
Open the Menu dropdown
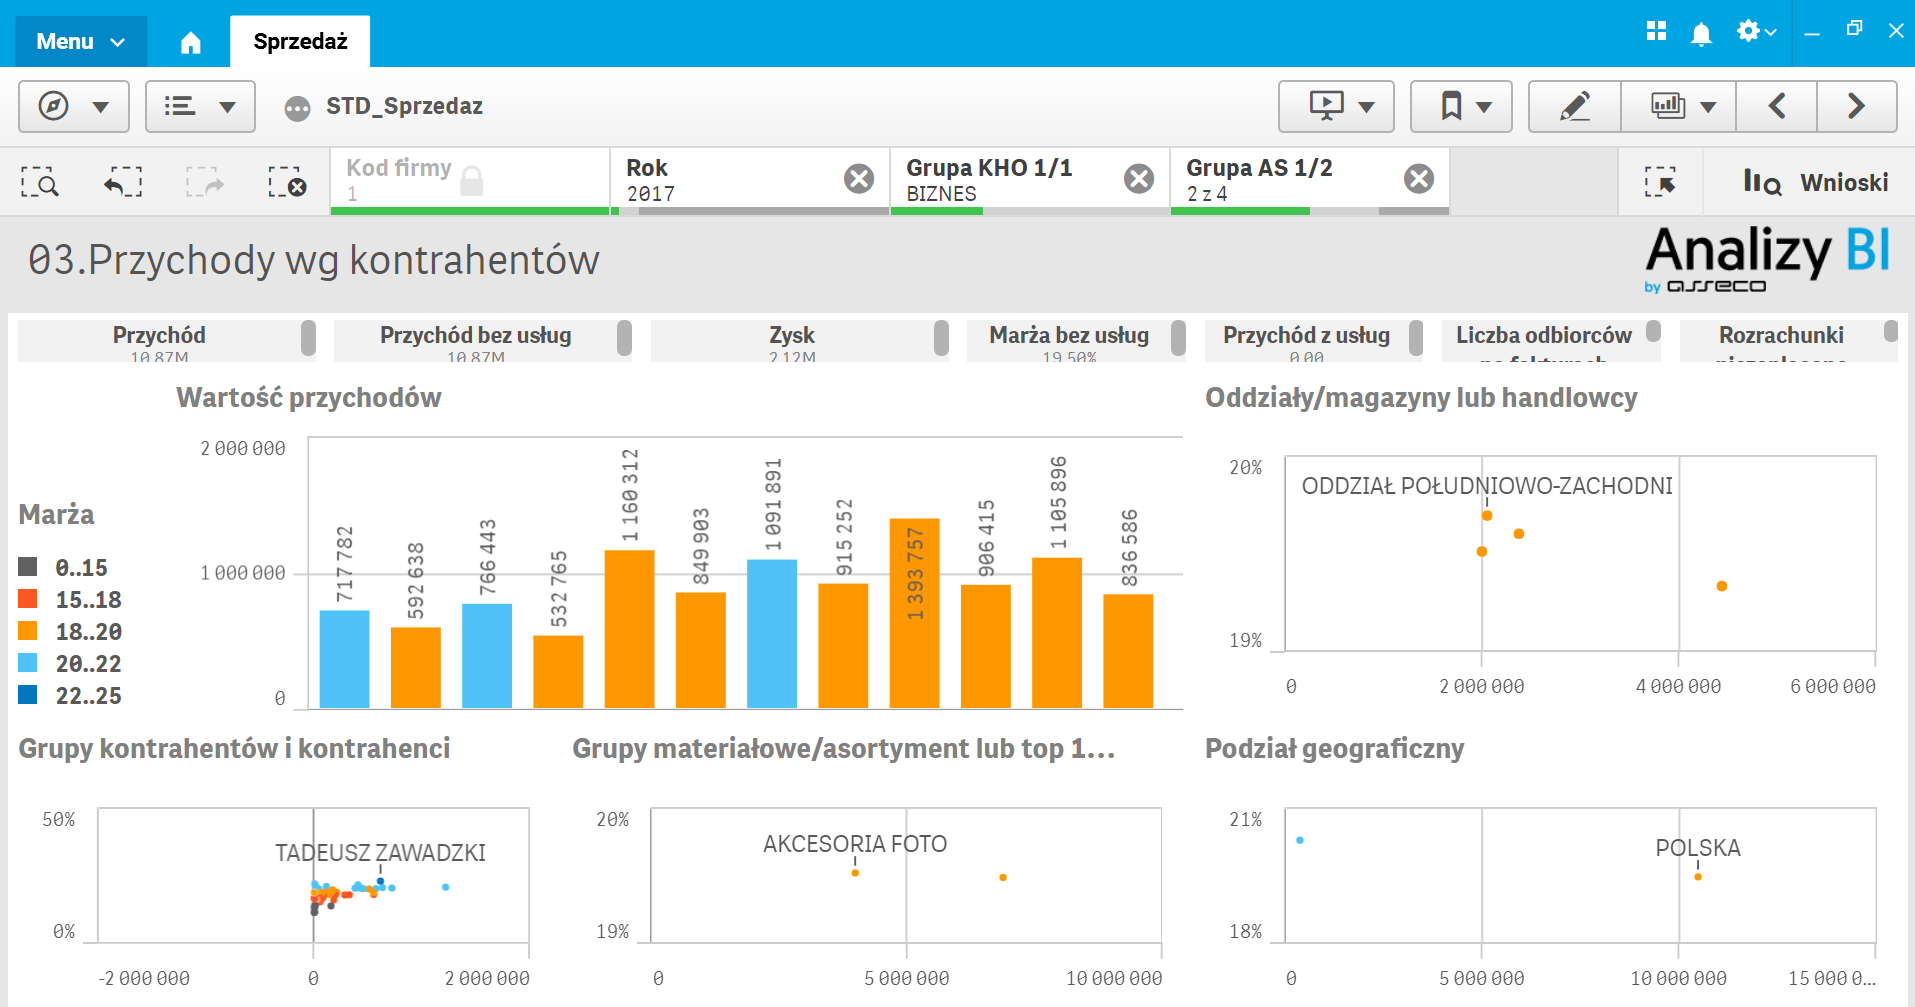(81, 41)
